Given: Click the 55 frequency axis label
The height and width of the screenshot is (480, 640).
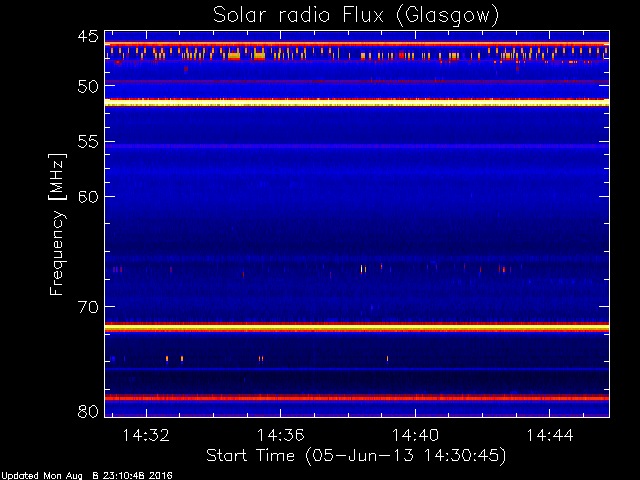Looking at the screenshot, I should [88, 142].
